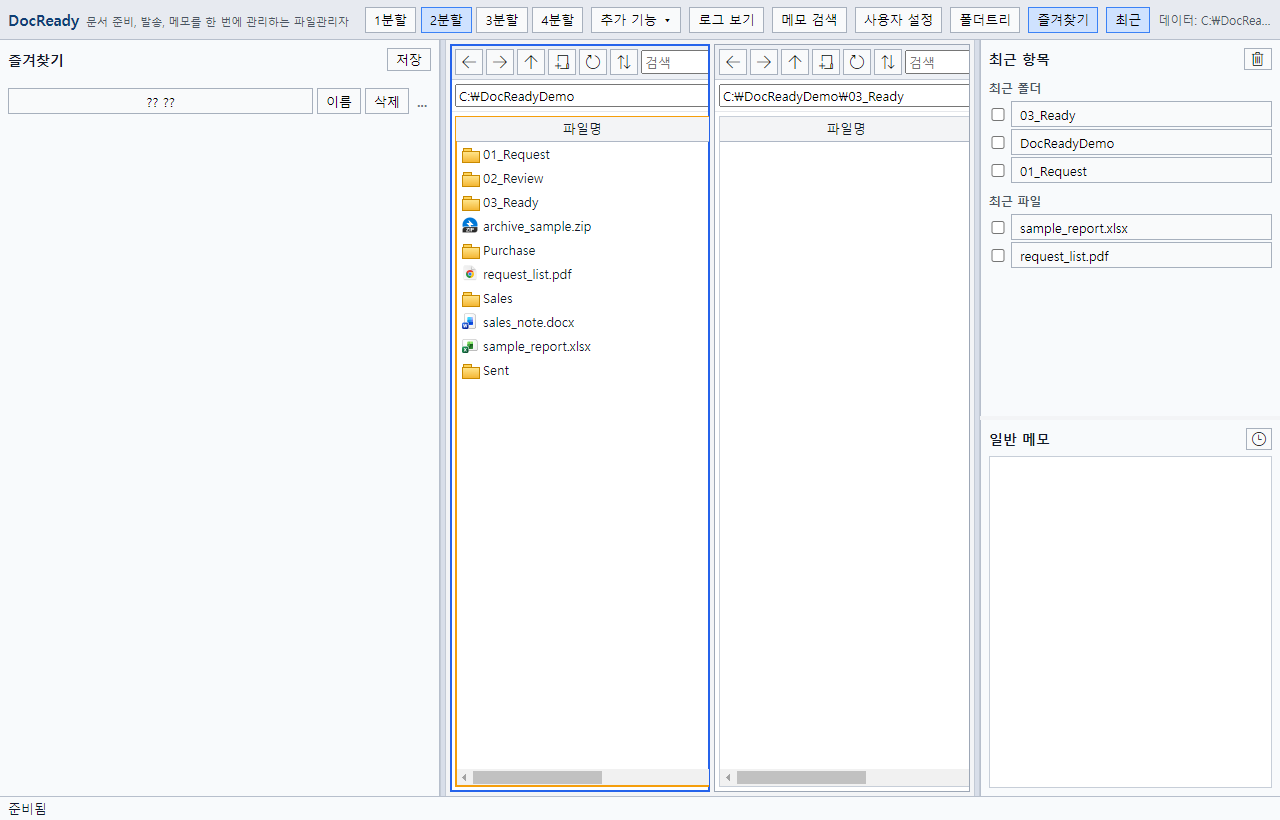Go up one folder in the left pane
The image size is (1280, 820).
tap(531, 62)
